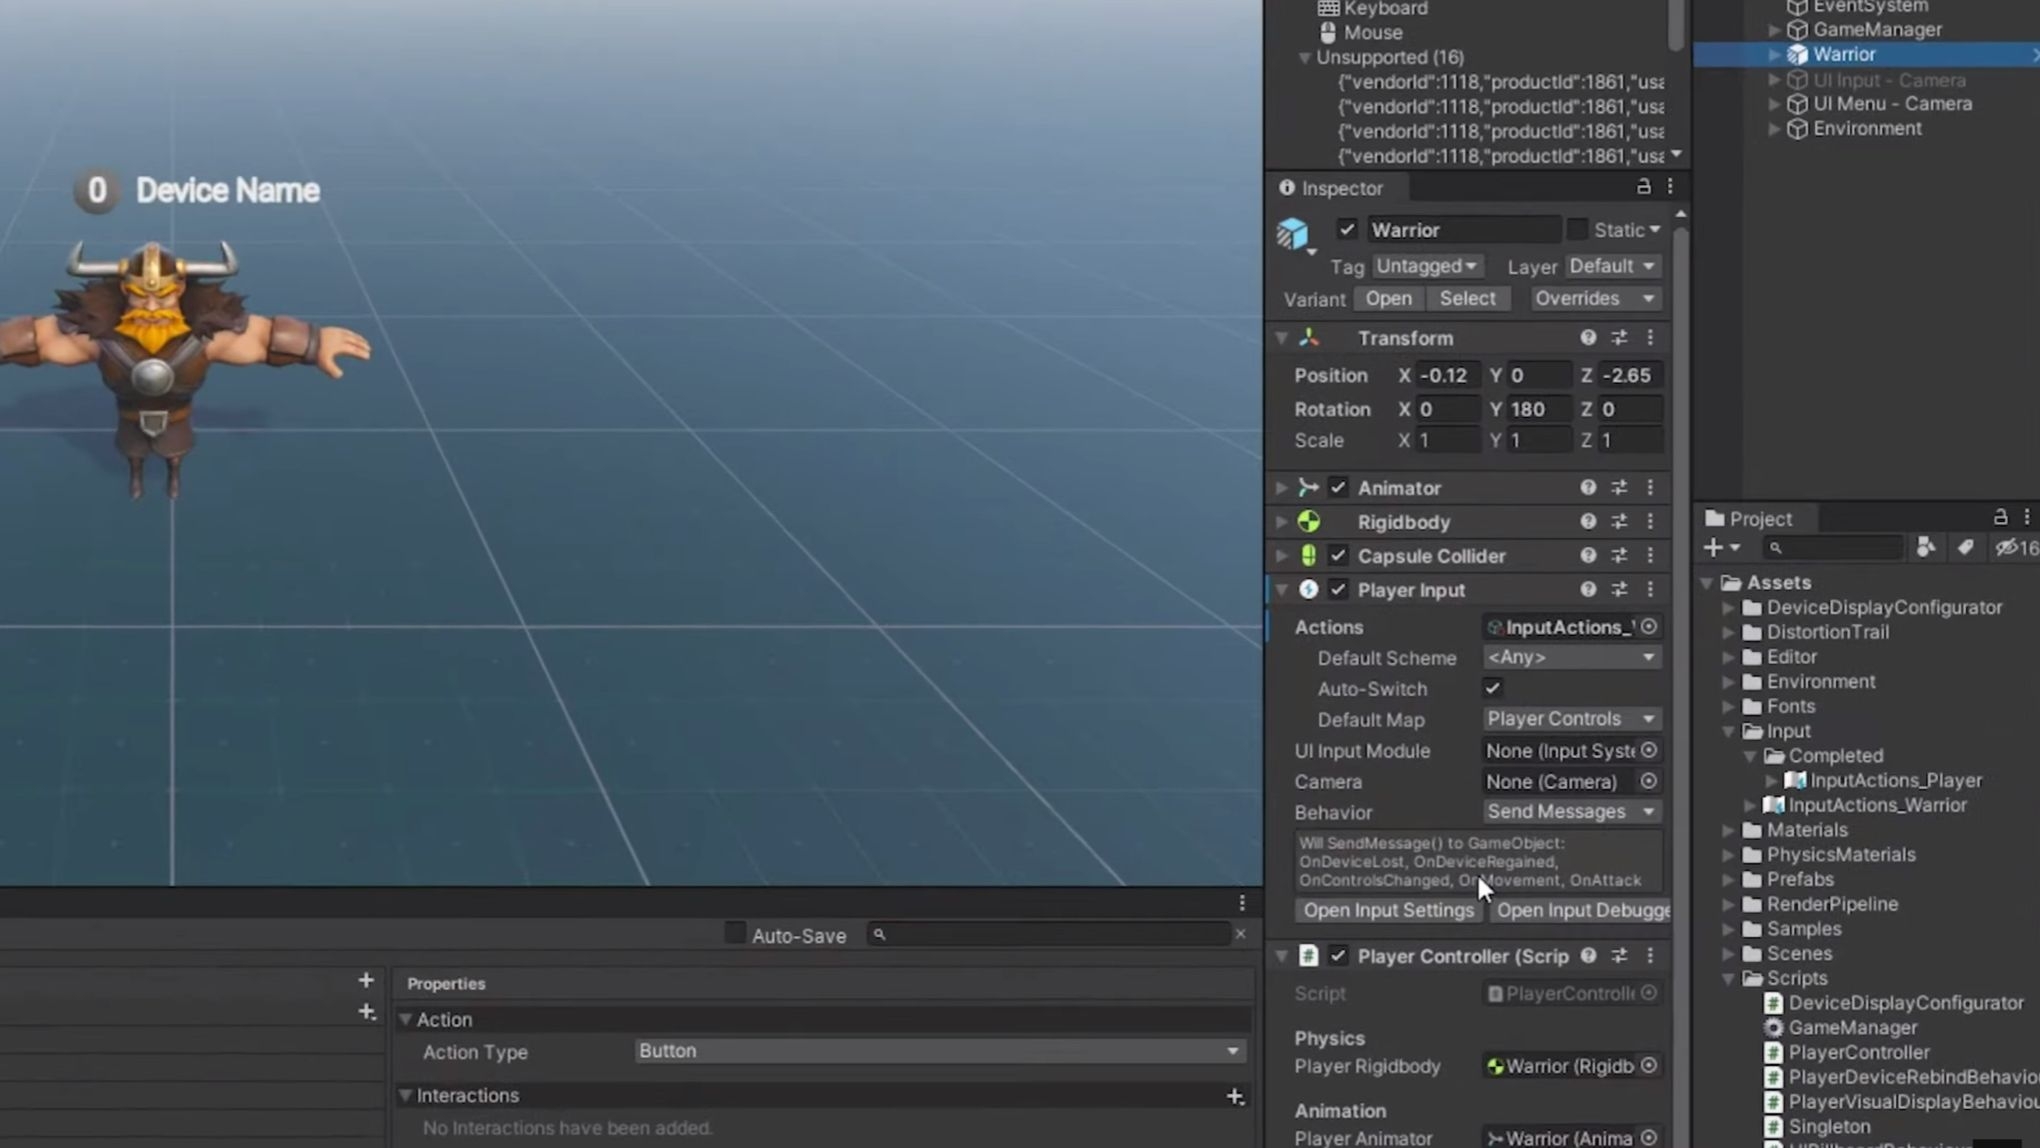Click the GameManager script in Scripts folder

pyautogui.click(x=1852, y=1027)
